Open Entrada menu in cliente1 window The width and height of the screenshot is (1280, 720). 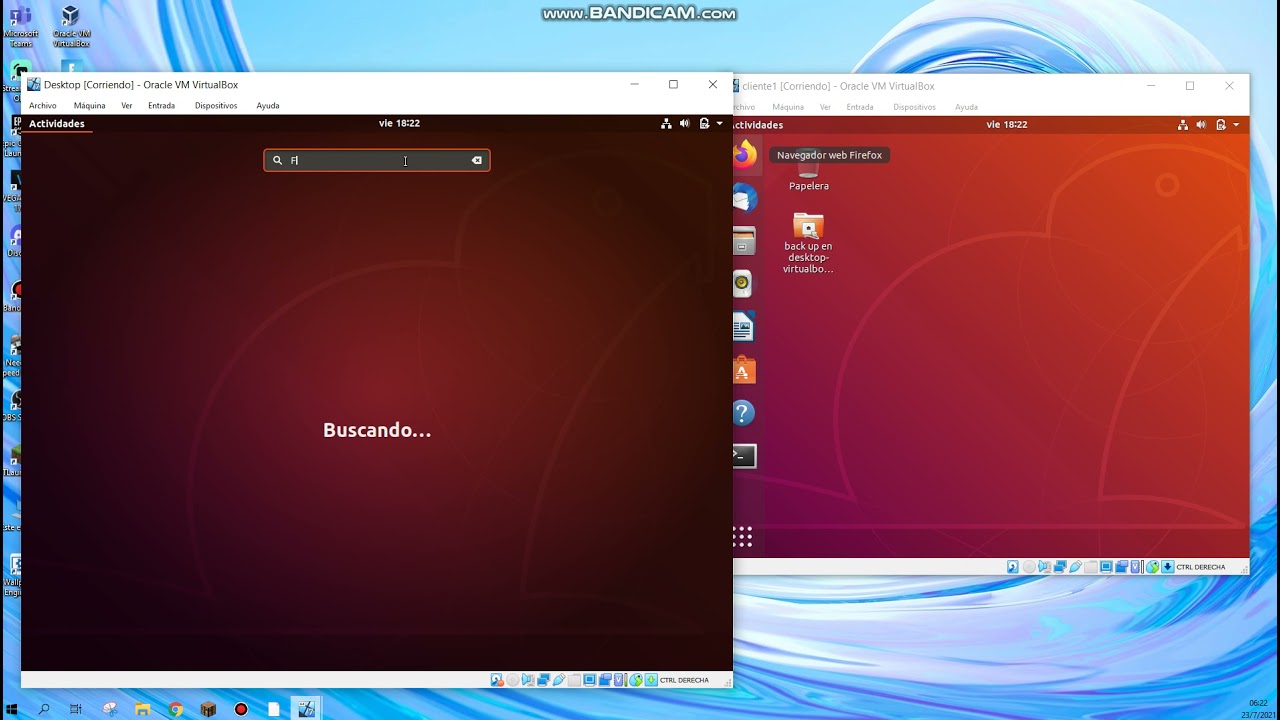[x=860, y=107]
